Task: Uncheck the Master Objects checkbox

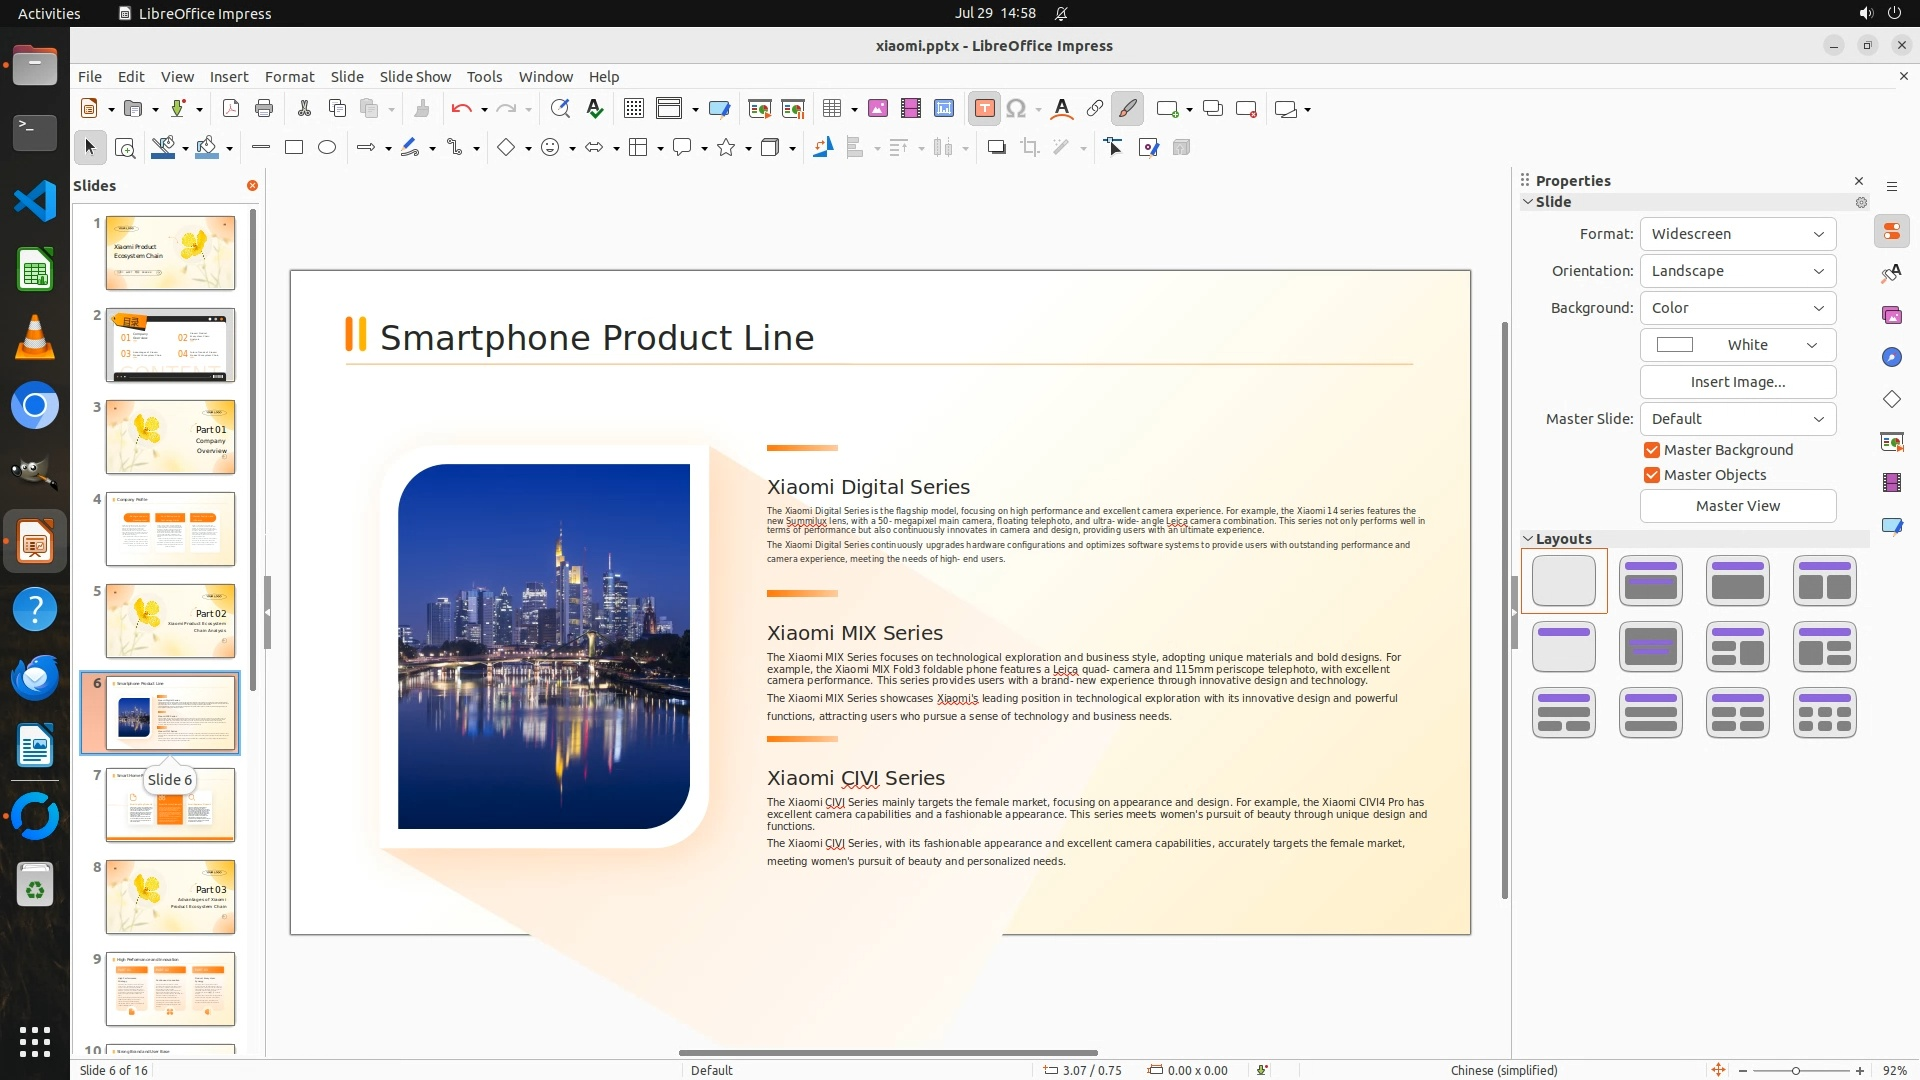Action: (1652, 475)
